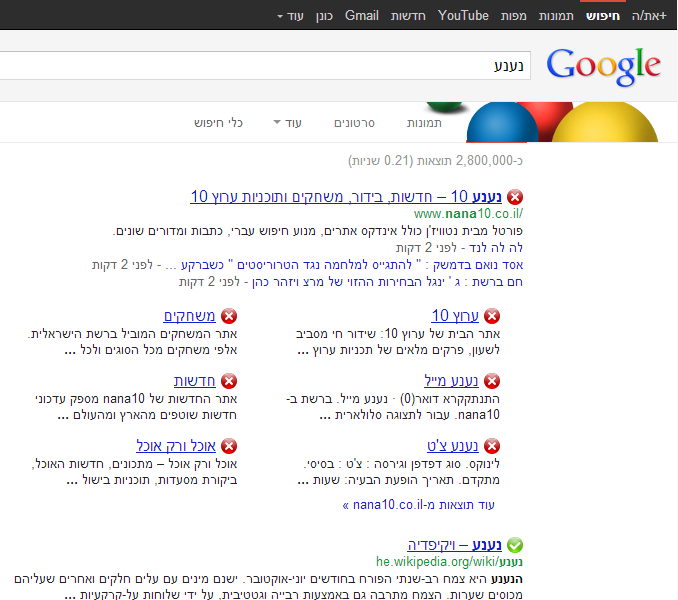Screen dimensions: 678x600
Task: Click red X icon beside ערוץ 10 sitelink
Action: coord(492,316)
